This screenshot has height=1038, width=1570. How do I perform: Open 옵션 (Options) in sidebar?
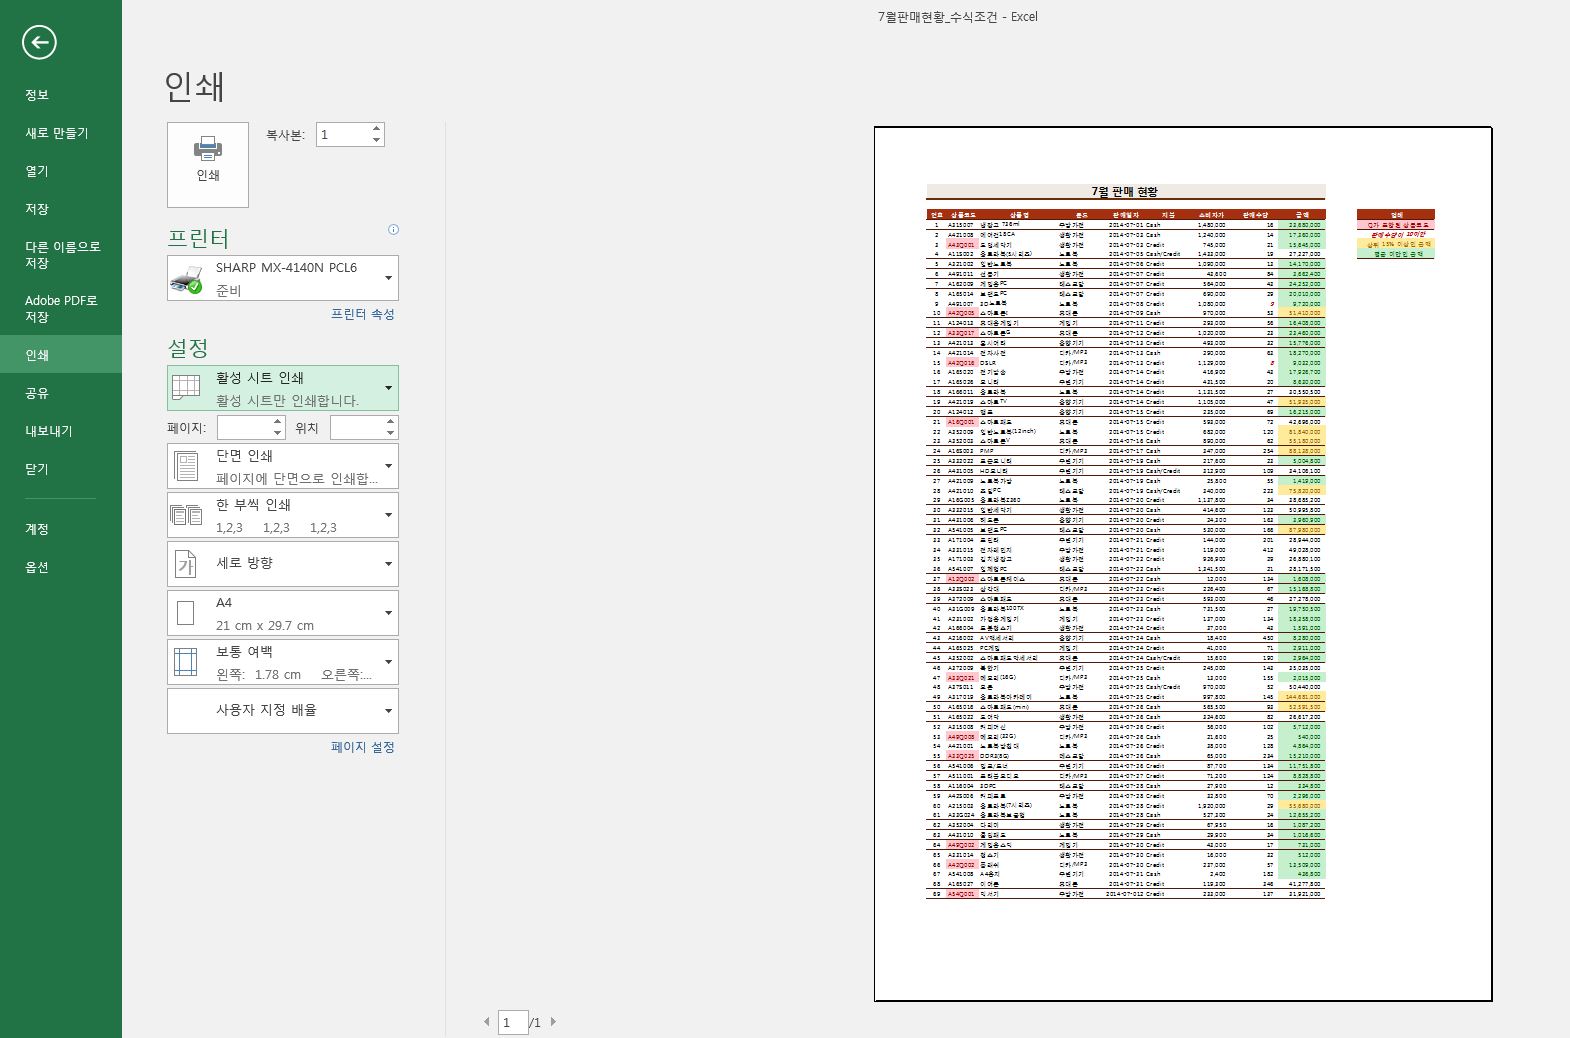point(61,567)
